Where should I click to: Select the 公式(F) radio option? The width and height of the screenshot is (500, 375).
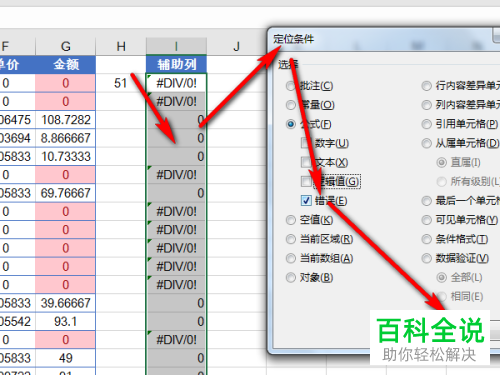point(291,124)
